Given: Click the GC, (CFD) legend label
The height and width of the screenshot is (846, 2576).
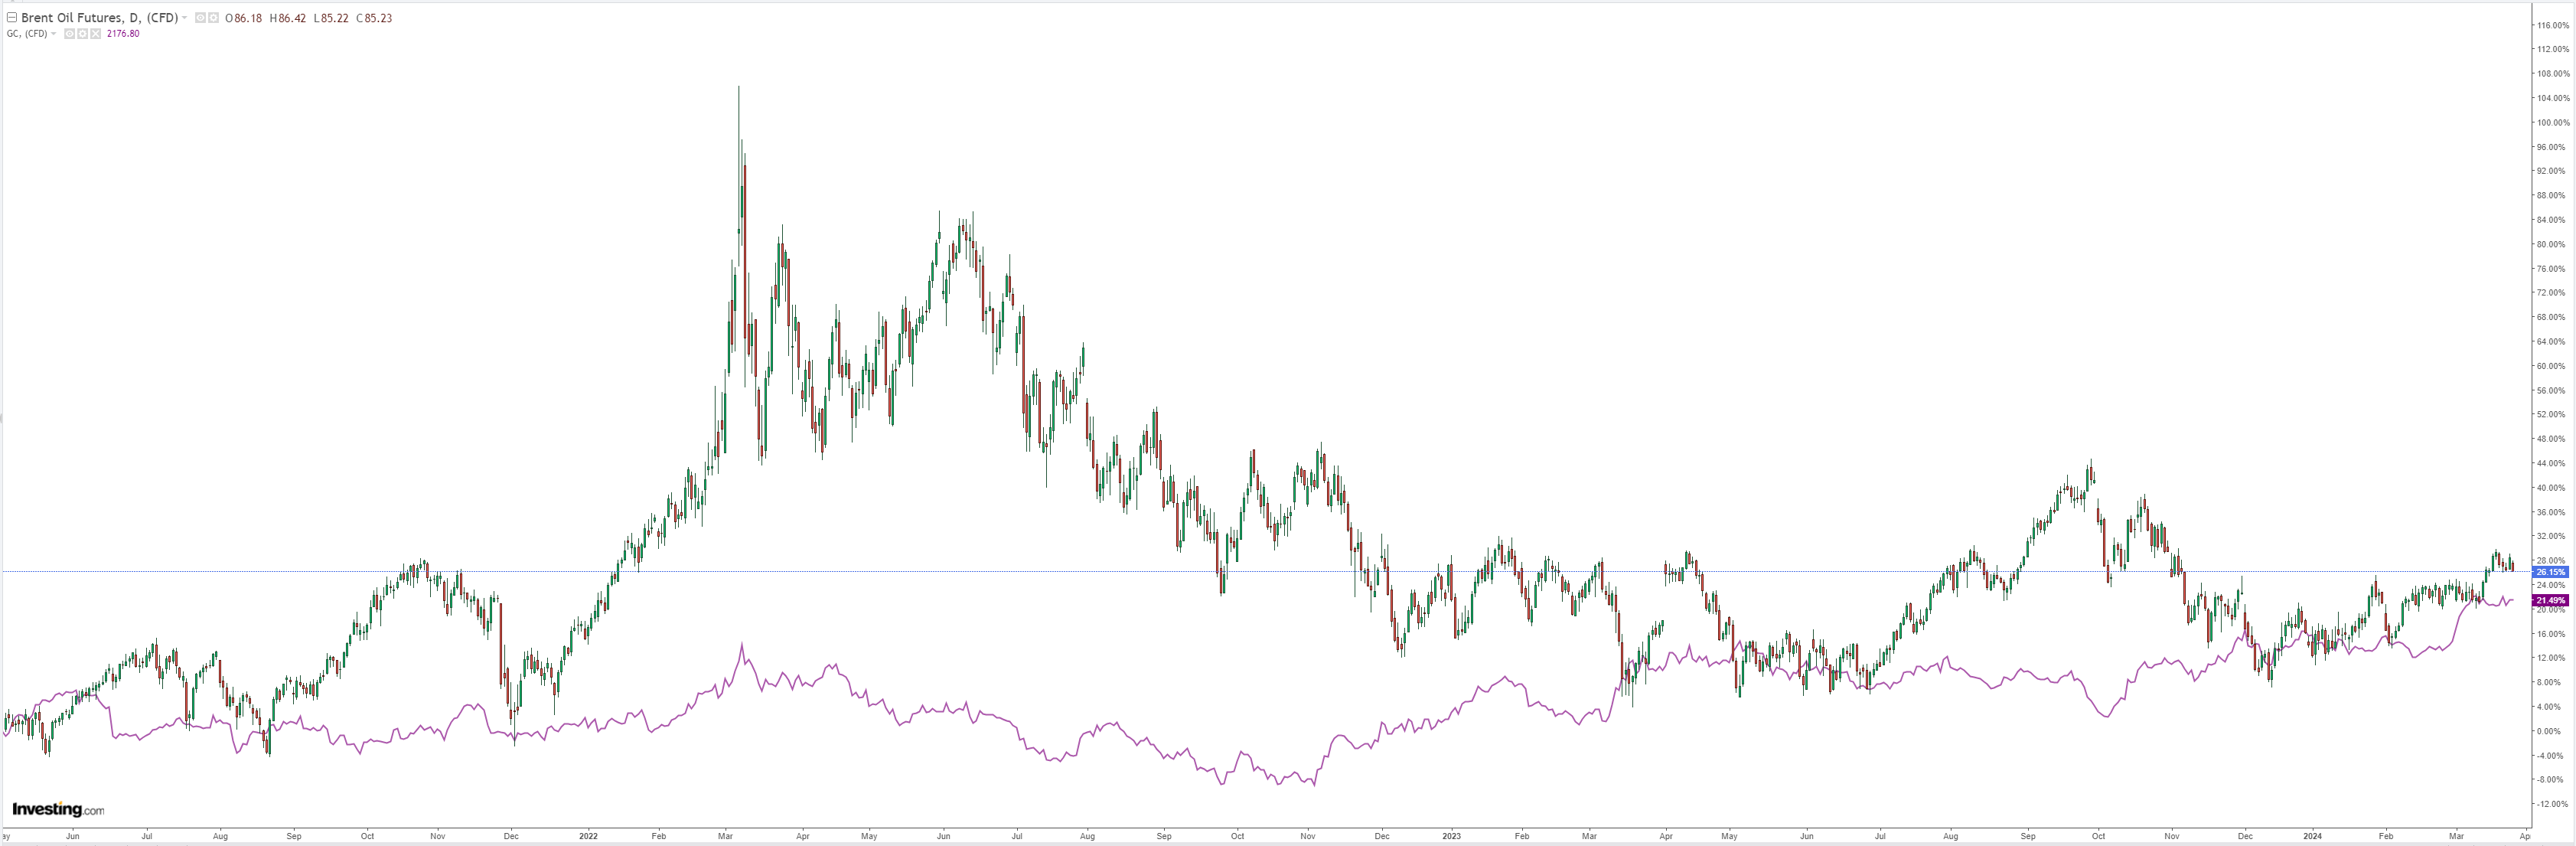Looking at the screenshot, I should pyautogui.click(x=27, y=34).
